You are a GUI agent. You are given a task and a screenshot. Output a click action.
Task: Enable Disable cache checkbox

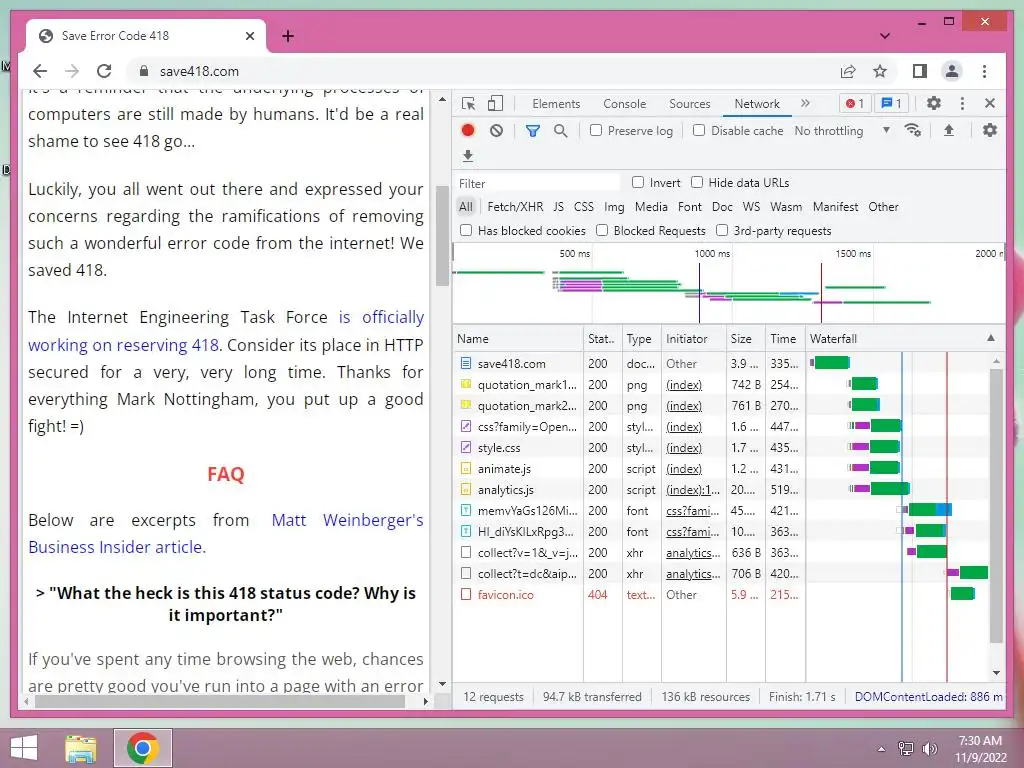pos(699,130)
